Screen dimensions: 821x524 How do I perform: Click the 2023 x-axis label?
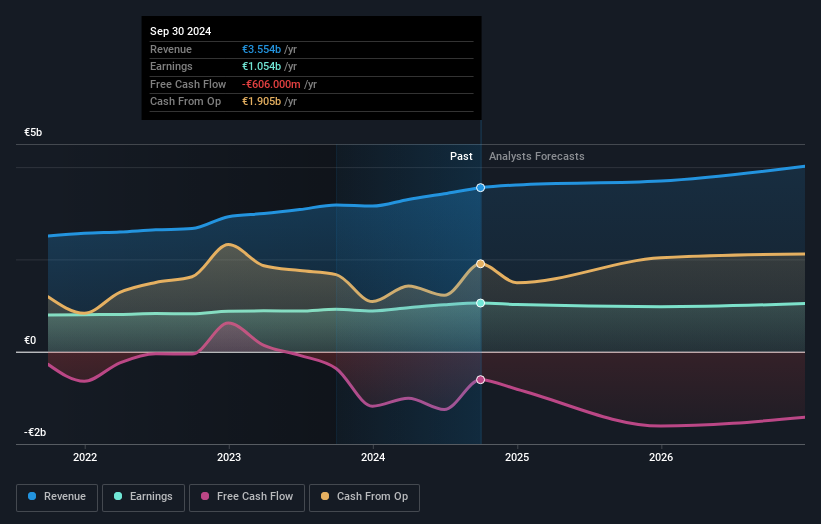pos(229,457)
